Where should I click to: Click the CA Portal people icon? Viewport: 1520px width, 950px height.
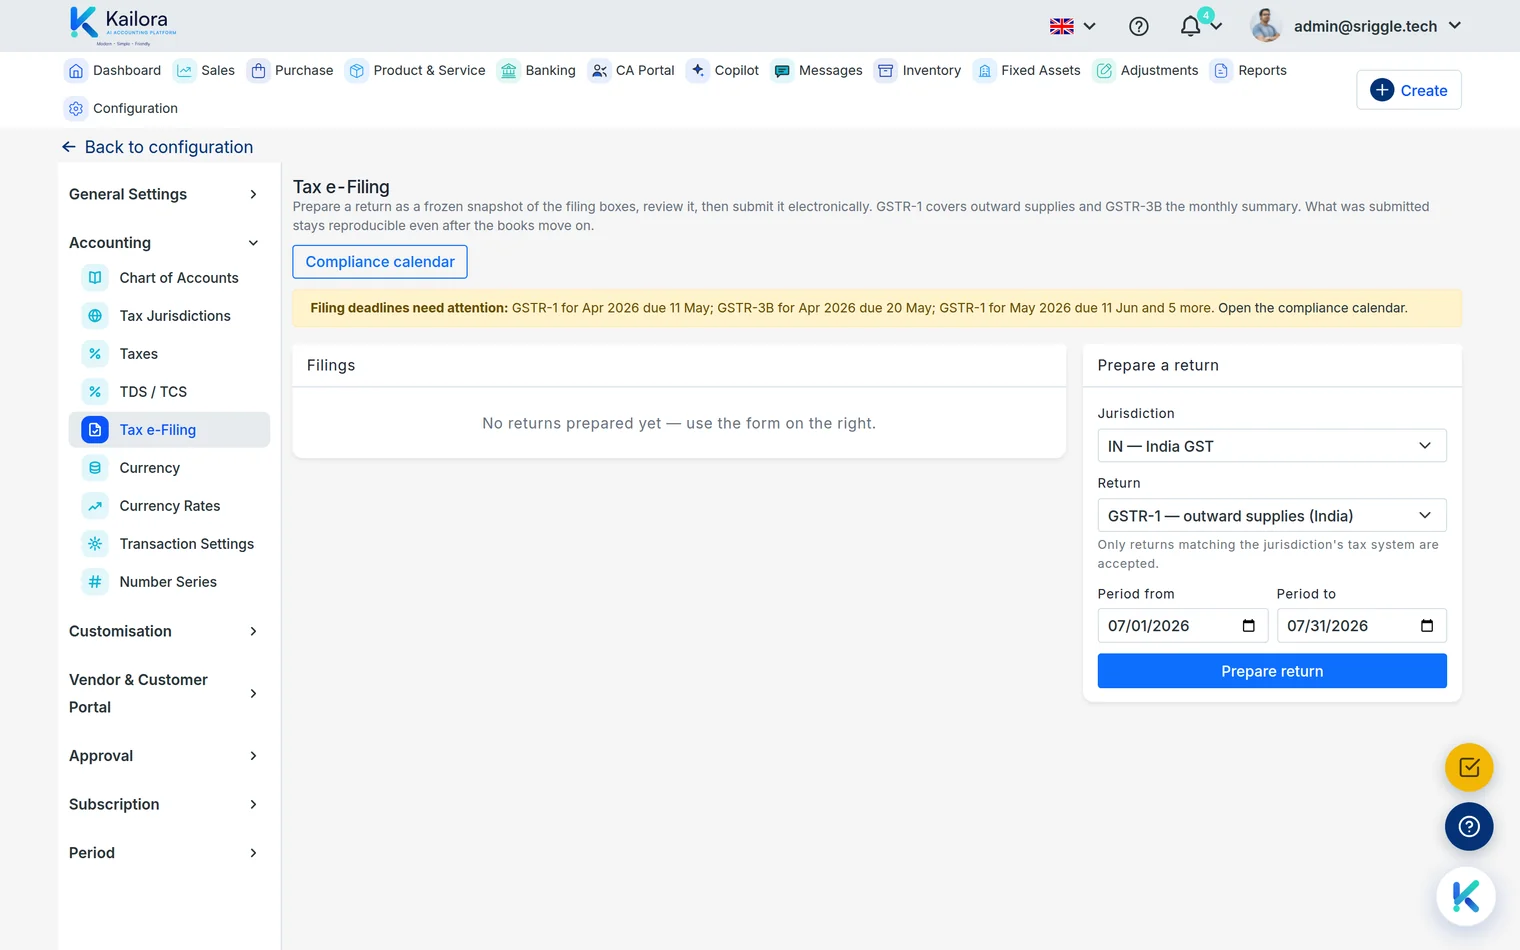tap(599, 70)
